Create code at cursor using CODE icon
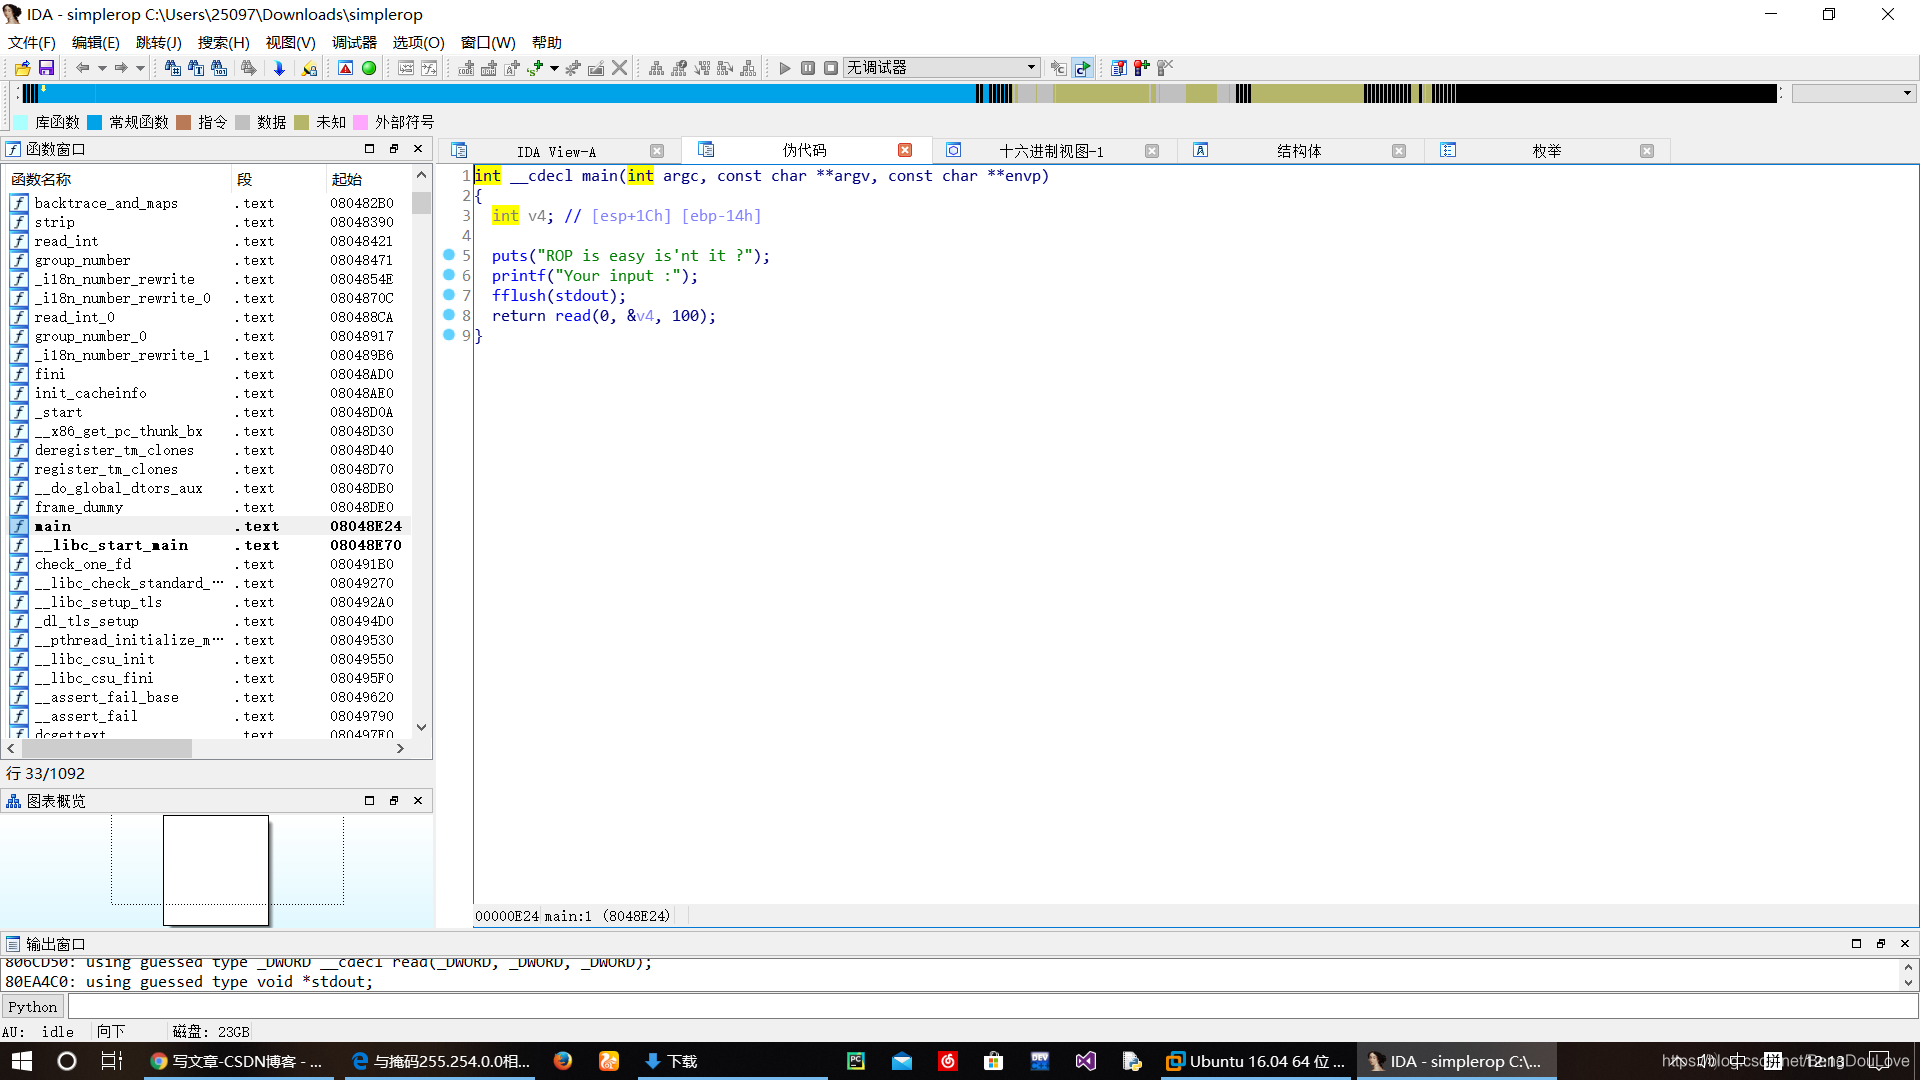This screenshot has width=1920, height=1080. click(x=465, y=67)
